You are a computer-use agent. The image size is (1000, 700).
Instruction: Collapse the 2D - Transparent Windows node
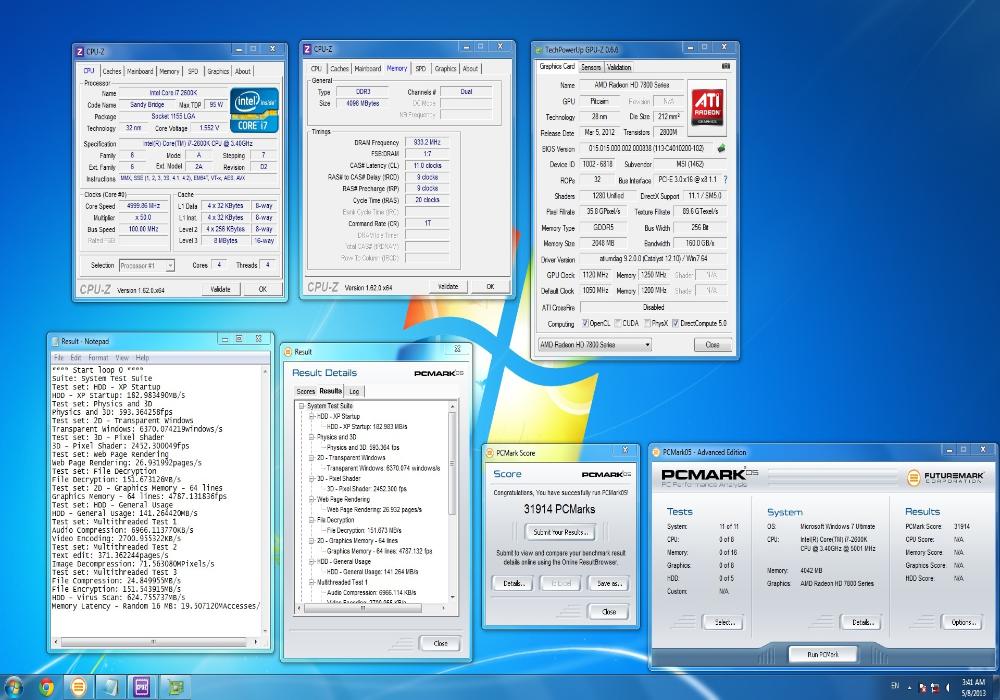coord(312,458)
